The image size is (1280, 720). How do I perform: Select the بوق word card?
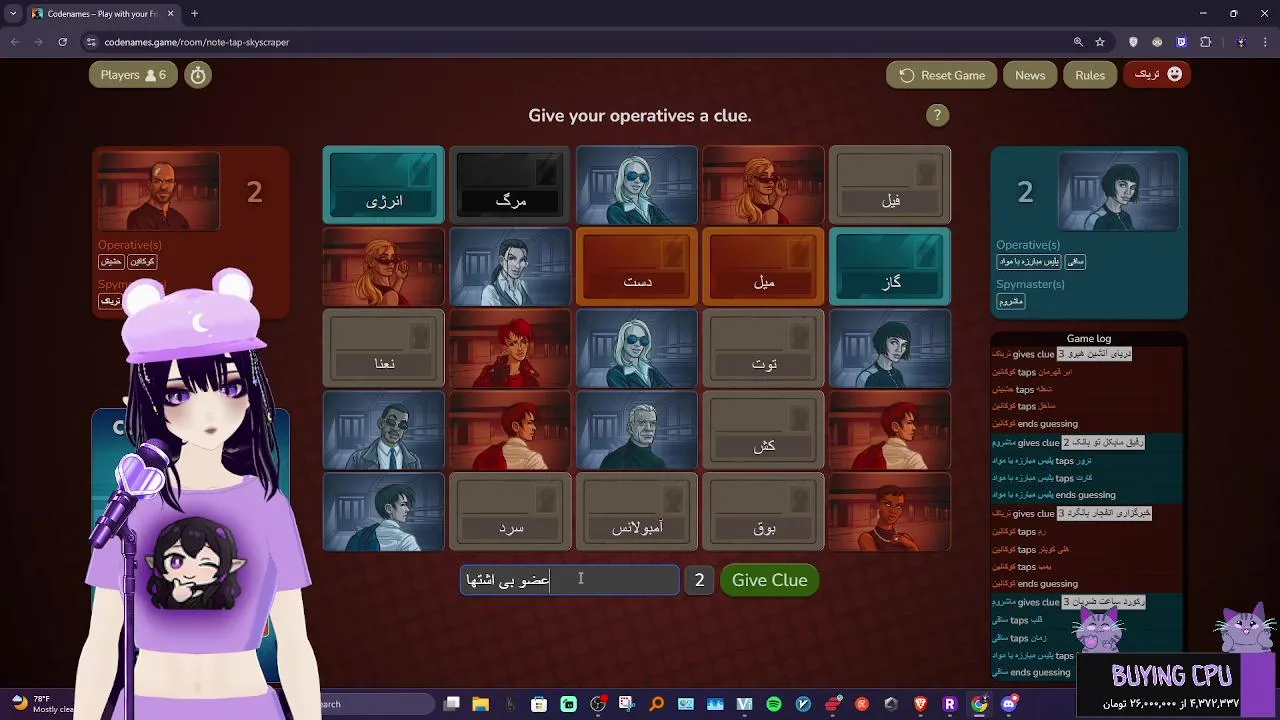pos(763,512)
